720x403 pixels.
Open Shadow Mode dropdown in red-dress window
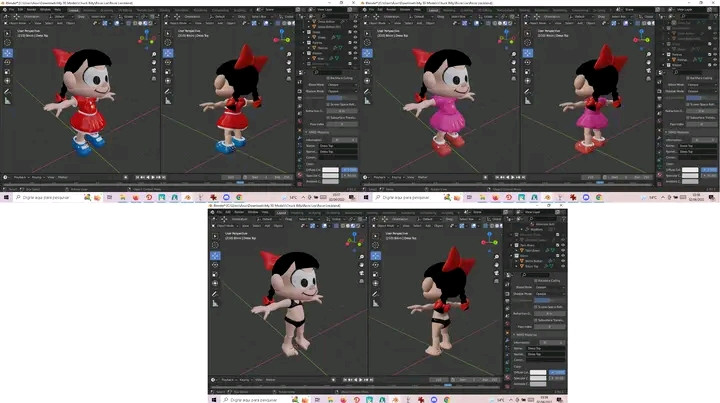342,91
